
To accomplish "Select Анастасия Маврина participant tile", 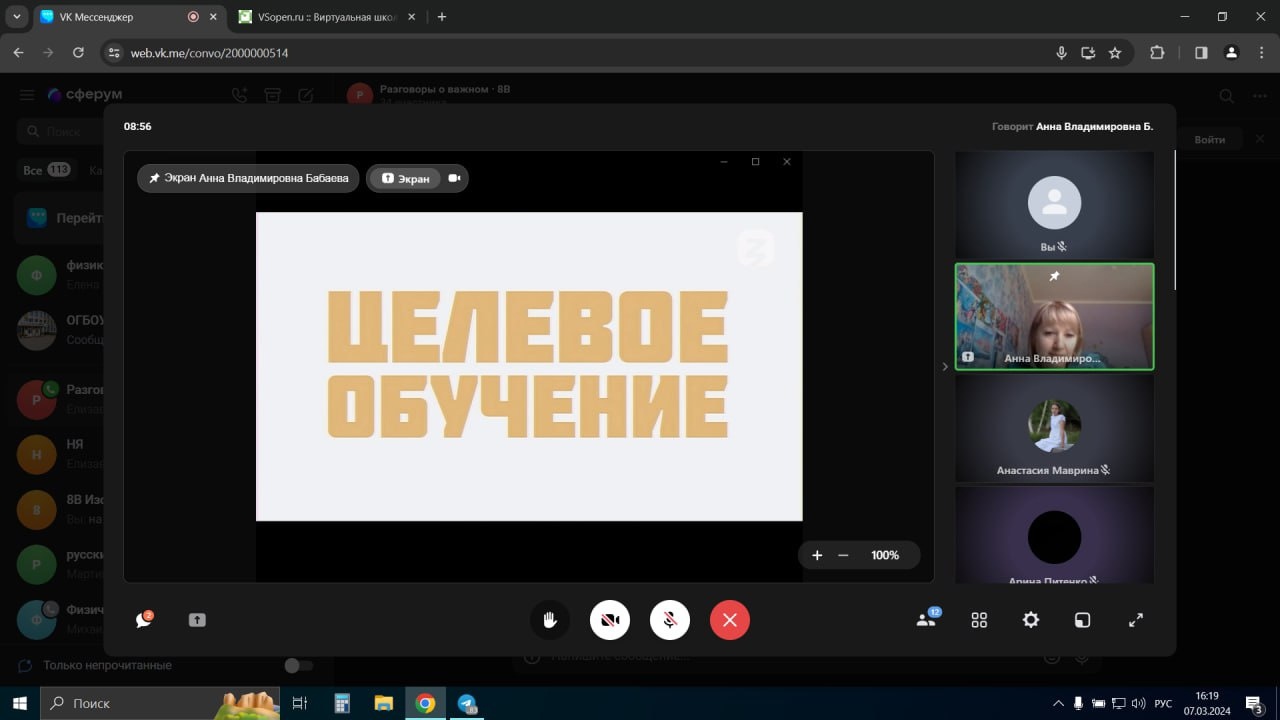I will (1054, 428).
